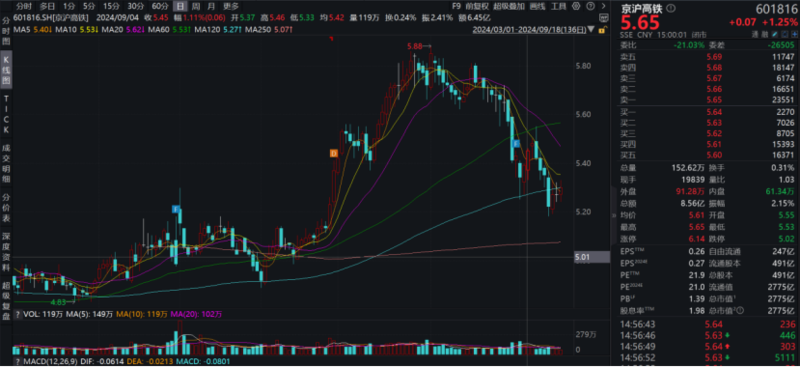This screenshot has height=367, width=800.
Task: Click the 14:56:52 trade tick row
Action: point(707,357)
